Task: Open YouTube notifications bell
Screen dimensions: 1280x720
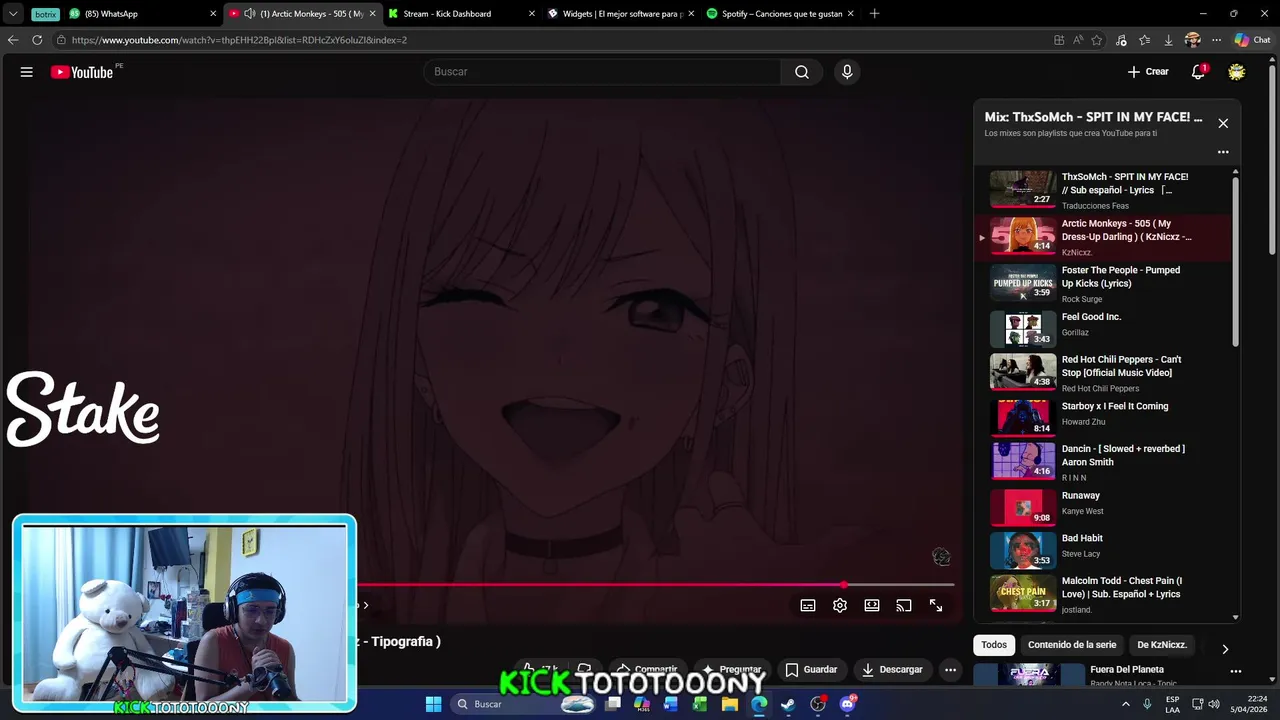Action: coord(1198,72)
